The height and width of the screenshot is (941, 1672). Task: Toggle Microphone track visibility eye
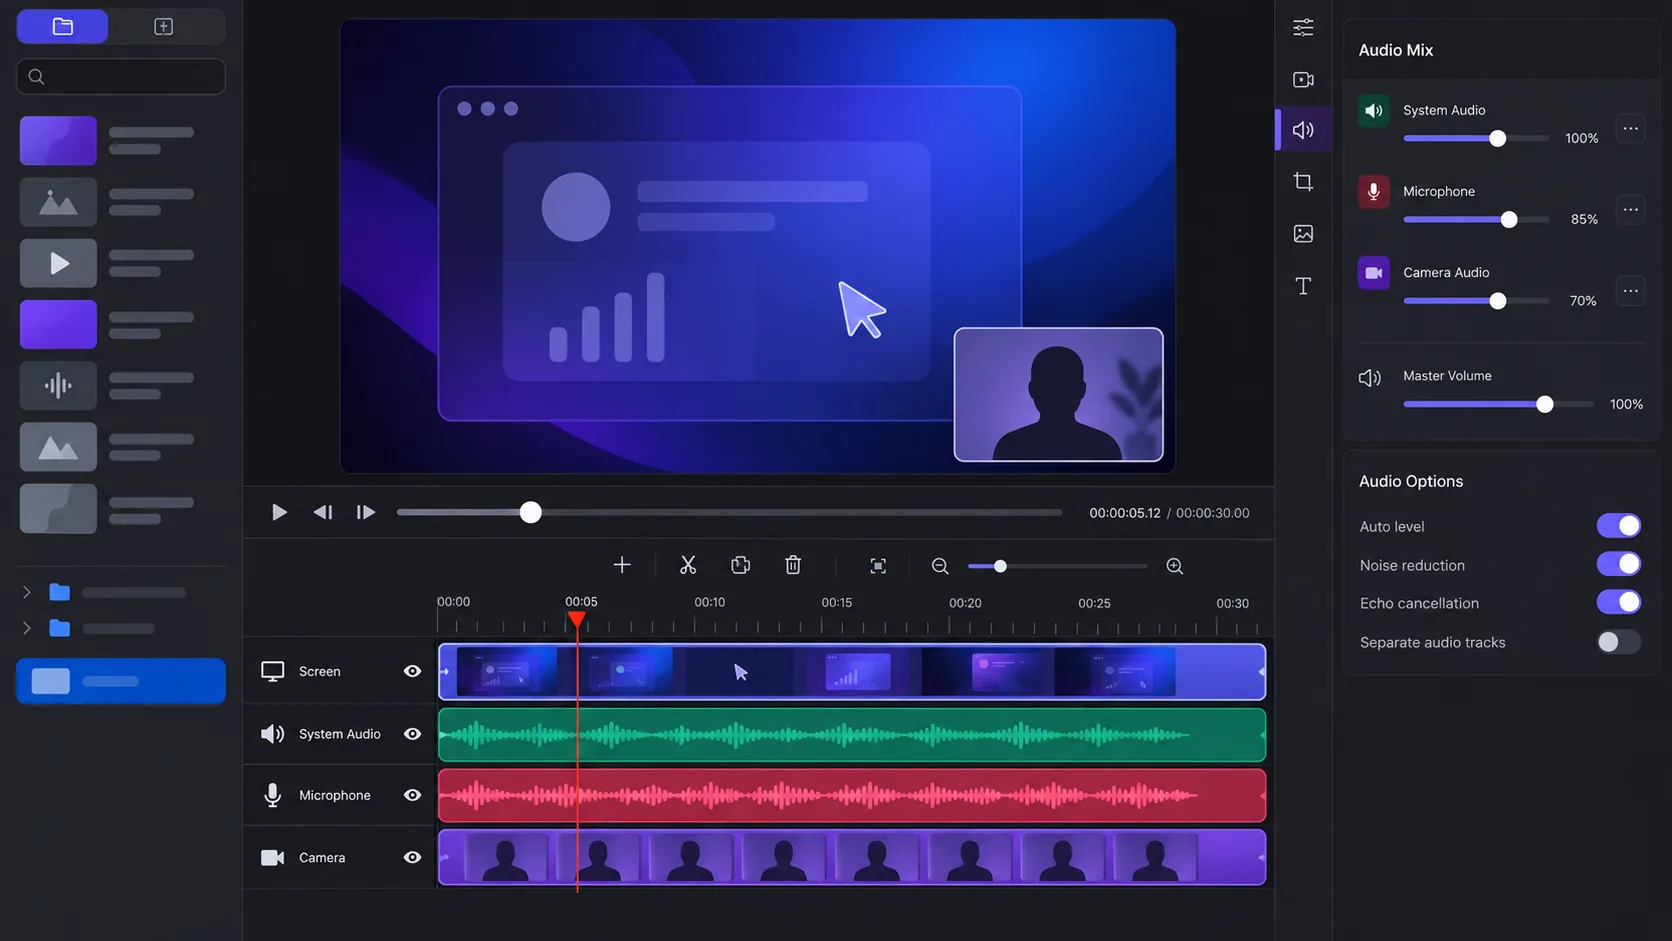(412, 796)
